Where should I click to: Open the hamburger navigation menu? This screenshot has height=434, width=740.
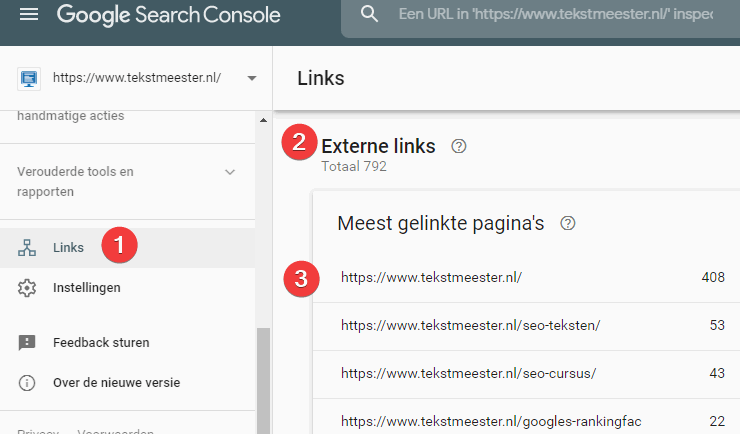tap(29, 14)
